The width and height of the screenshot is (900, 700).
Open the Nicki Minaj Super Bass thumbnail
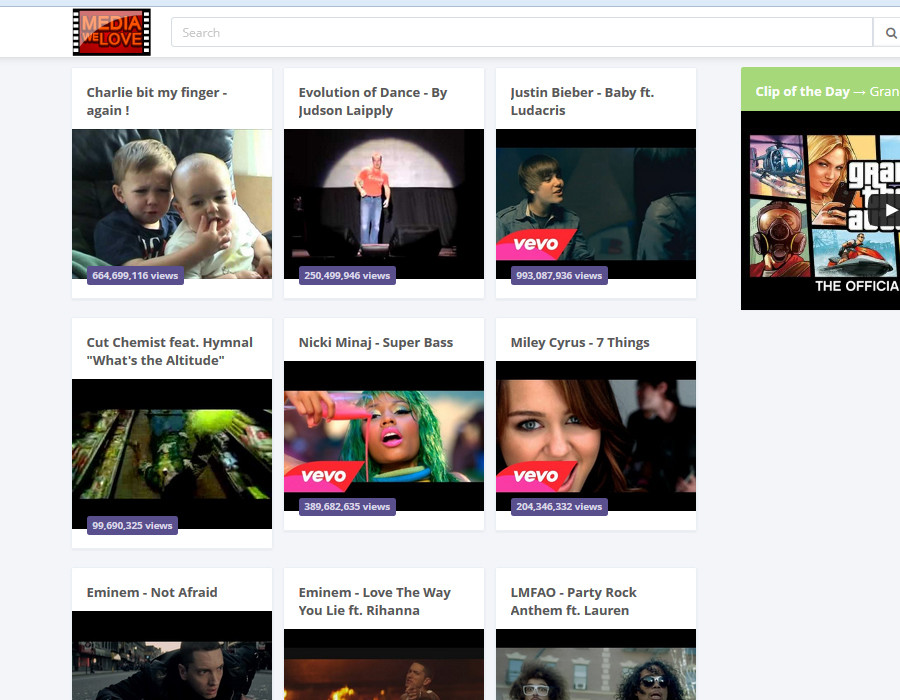[383, 435]
